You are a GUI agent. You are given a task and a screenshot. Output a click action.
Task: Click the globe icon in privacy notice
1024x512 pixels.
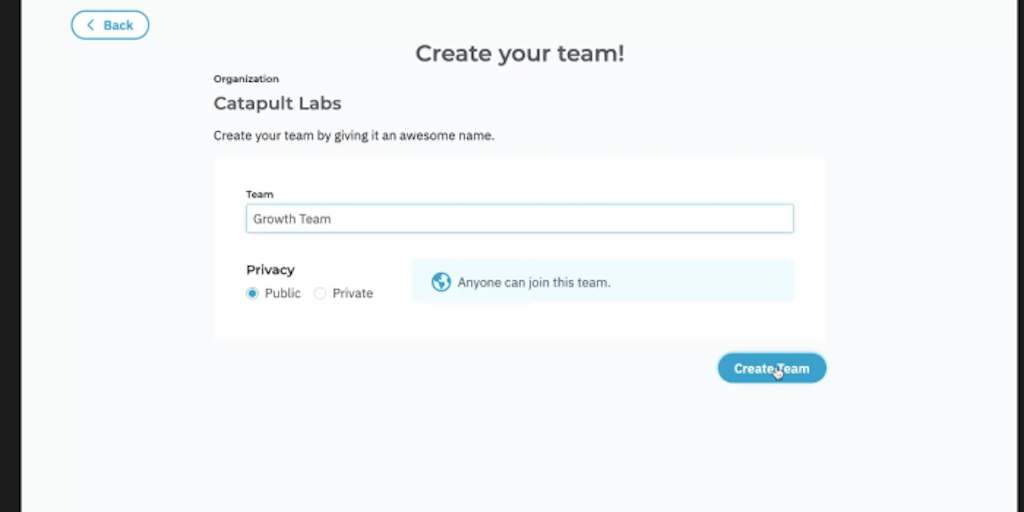pos(441,282)
